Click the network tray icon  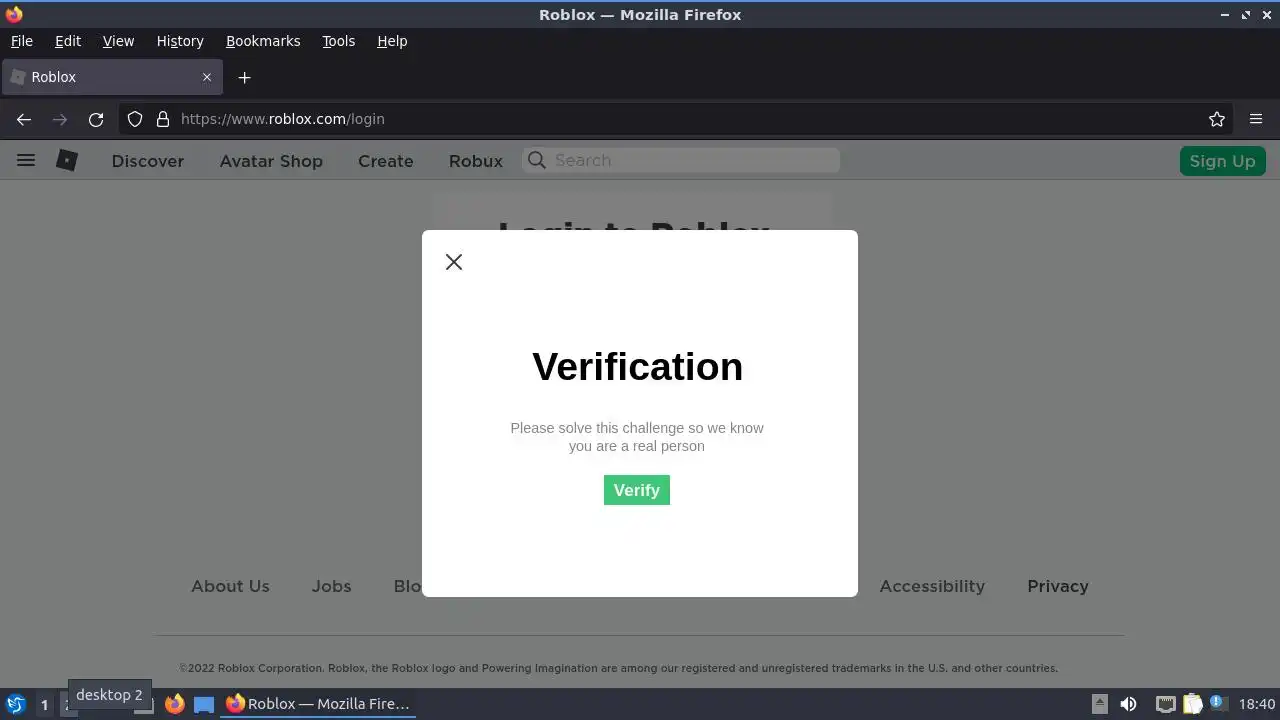coord(1165,704)
